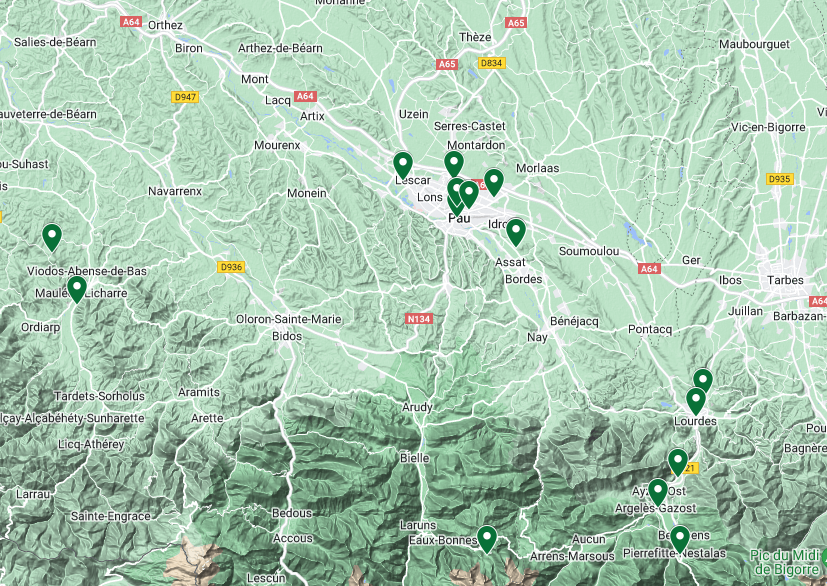The image size is (827, 586).
Task: Click the Arrens-Marsous label
Action: 572,556
